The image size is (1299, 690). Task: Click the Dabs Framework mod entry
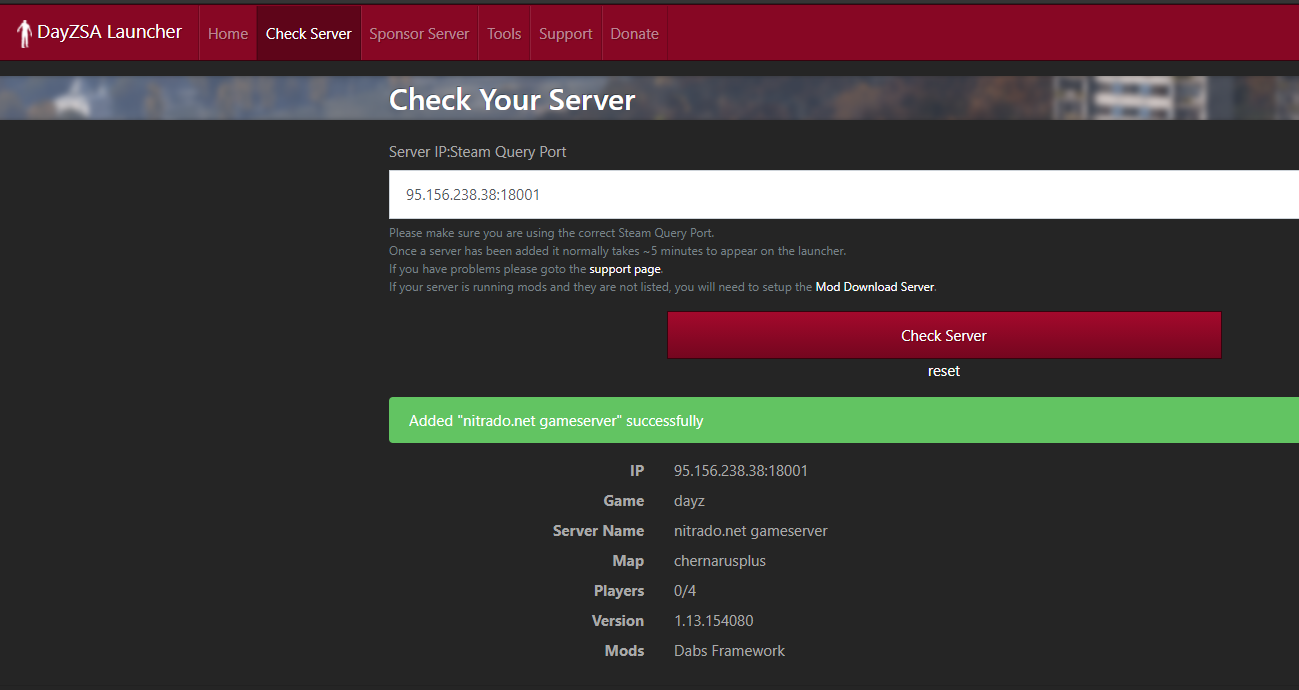(x=729, y=650)
